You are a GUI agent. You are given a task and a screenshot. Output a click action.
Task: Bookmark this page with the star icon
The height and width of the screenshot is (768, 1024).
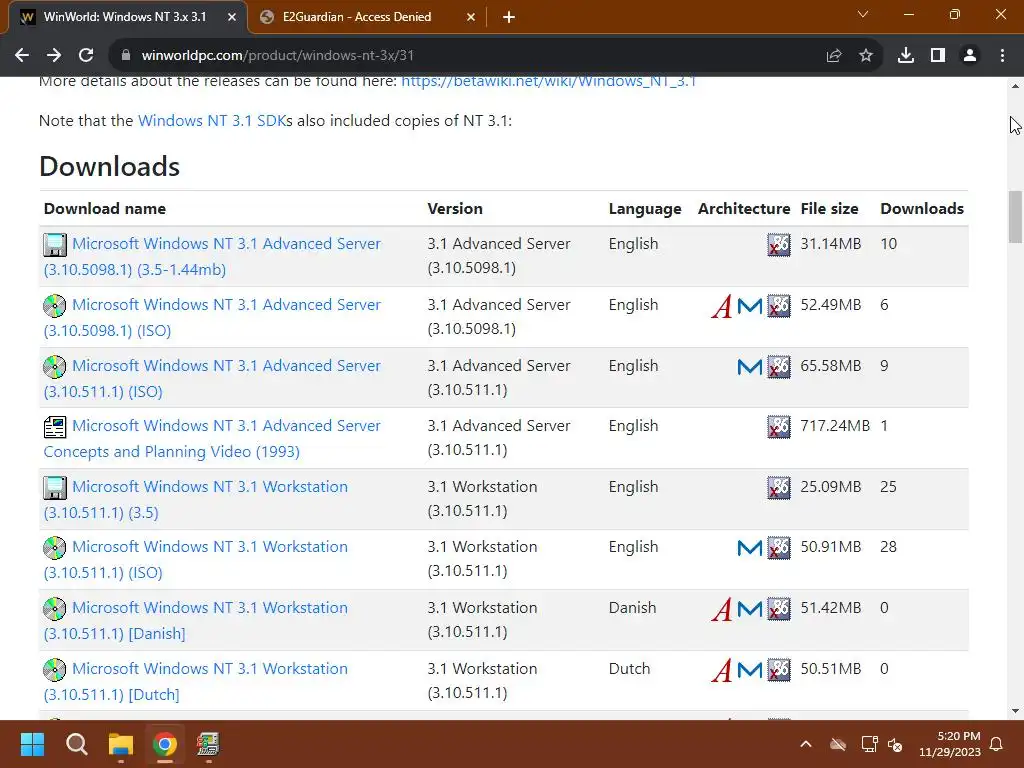pos(866,56)
